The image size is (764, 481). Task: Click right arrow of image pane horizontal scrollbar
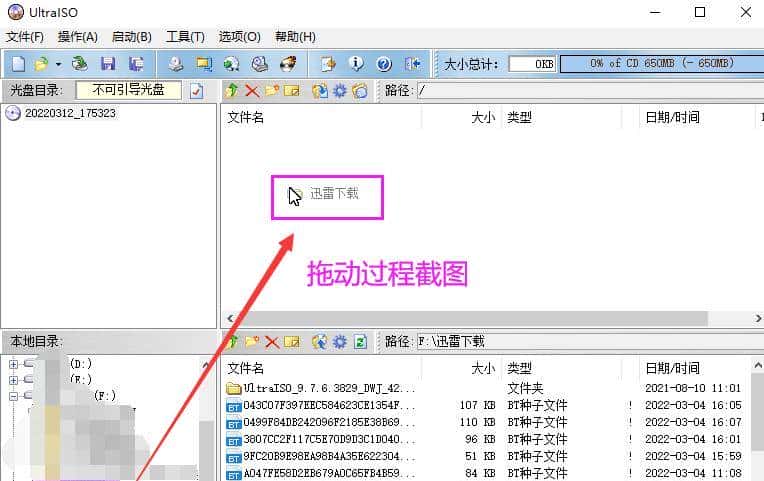coord(758,318)
